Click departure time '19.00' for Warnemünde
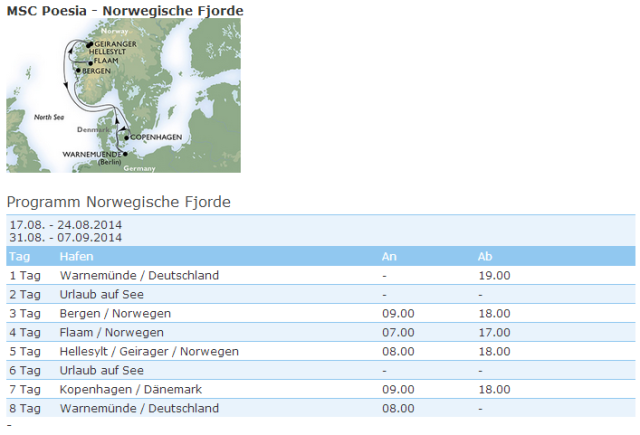This screenshot has height=435, width=640. [x=494, y=275]
